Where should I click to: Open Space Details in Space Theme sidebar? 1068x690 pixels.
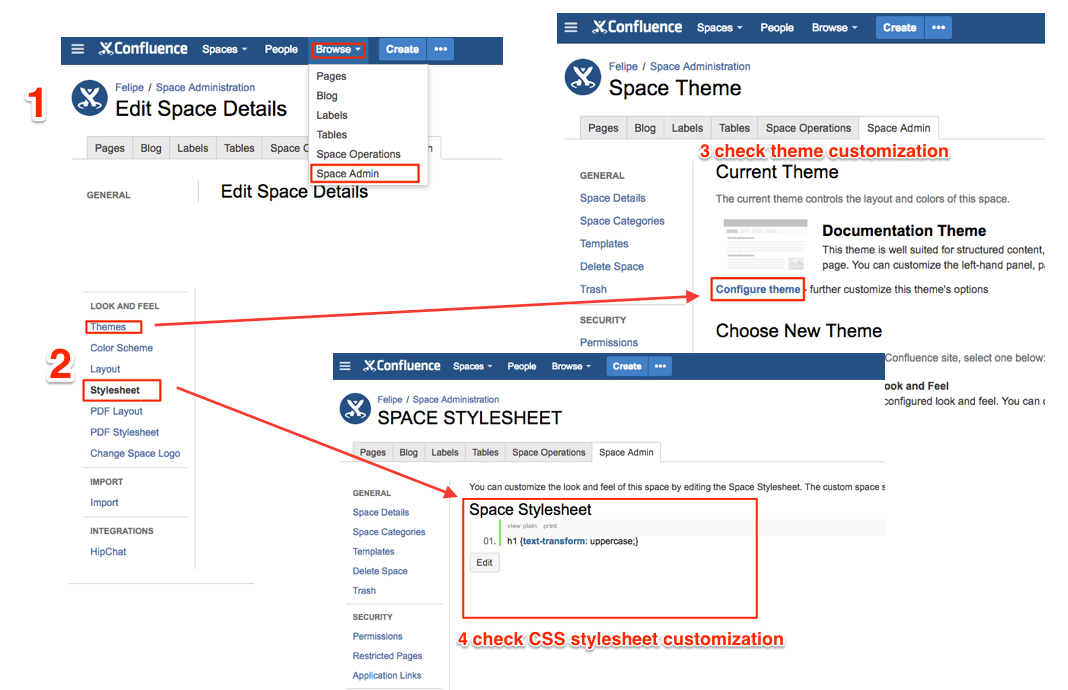(613, 198)
